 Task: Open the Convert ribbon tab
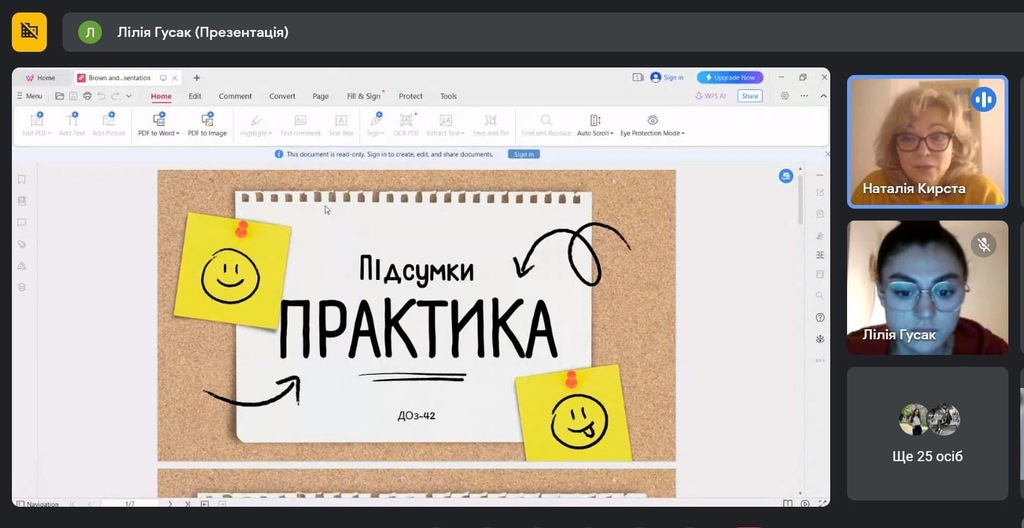click(x=282, y=96)
